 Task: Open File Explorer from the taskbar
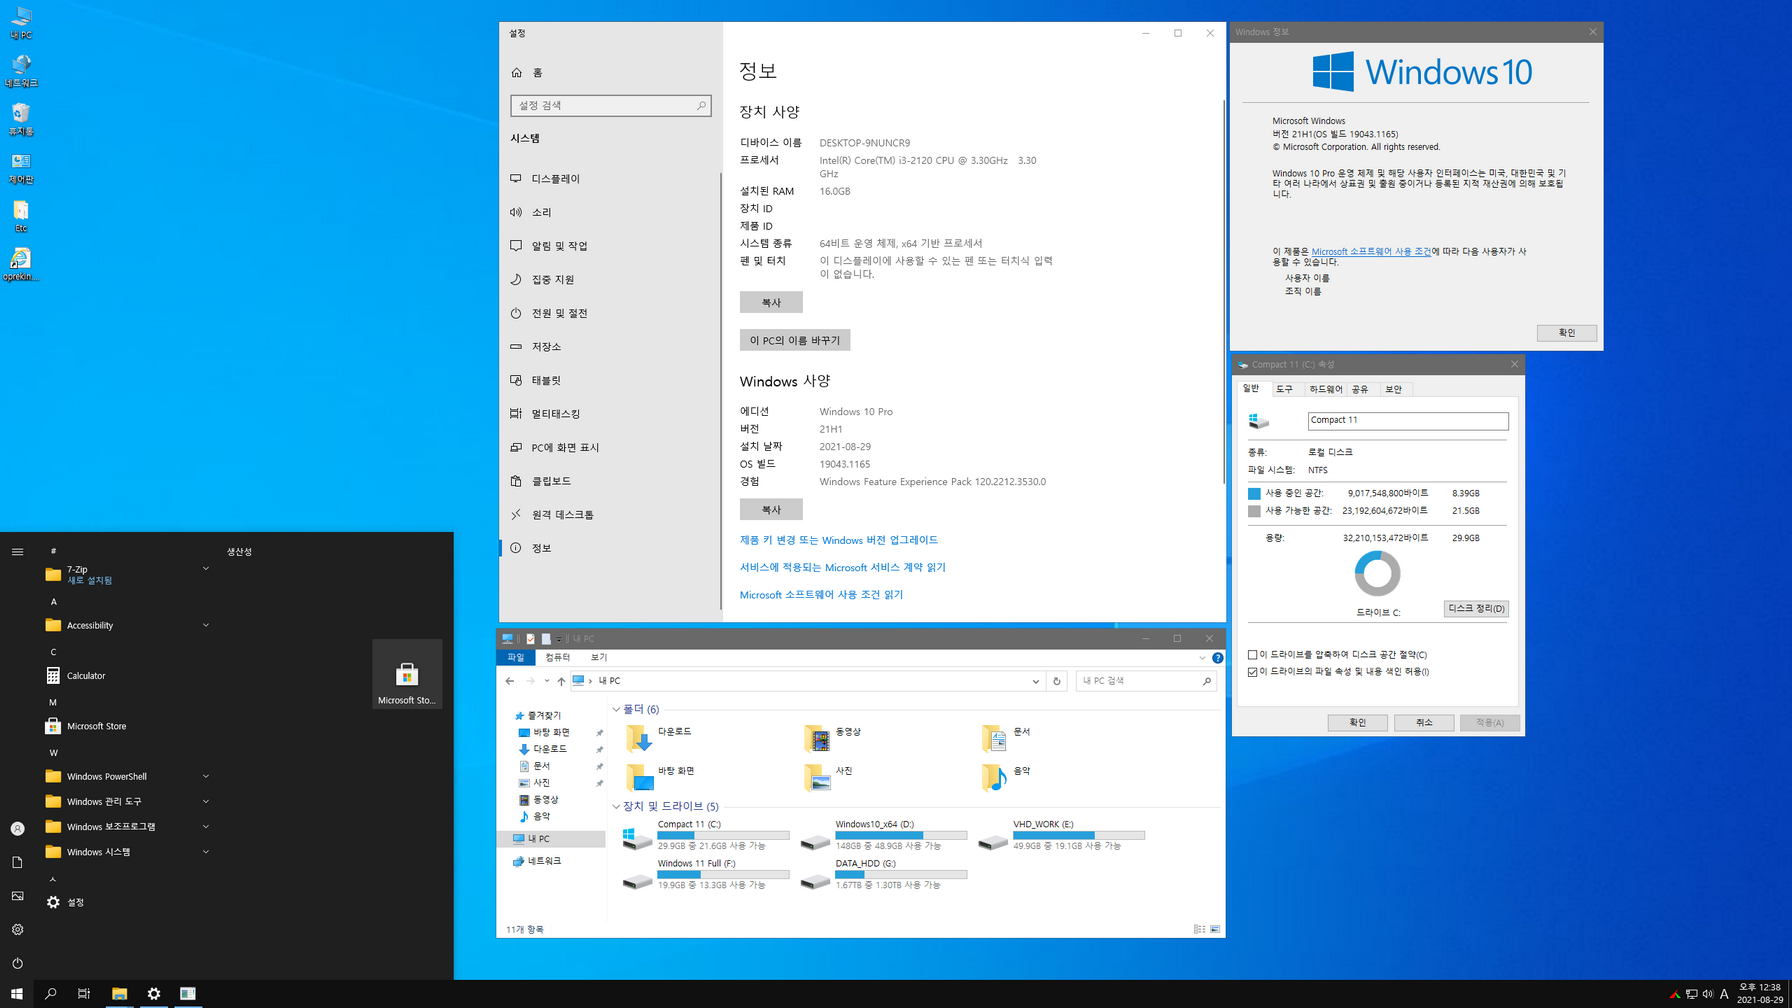pos(119,993)
